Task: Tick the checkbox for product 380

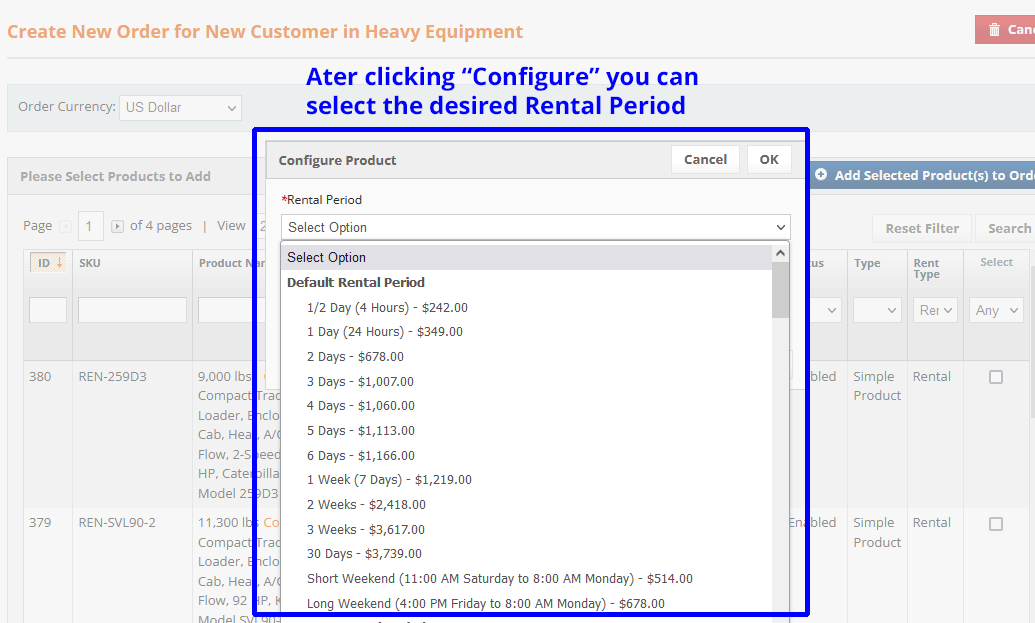Action: [x=995, y=377]
